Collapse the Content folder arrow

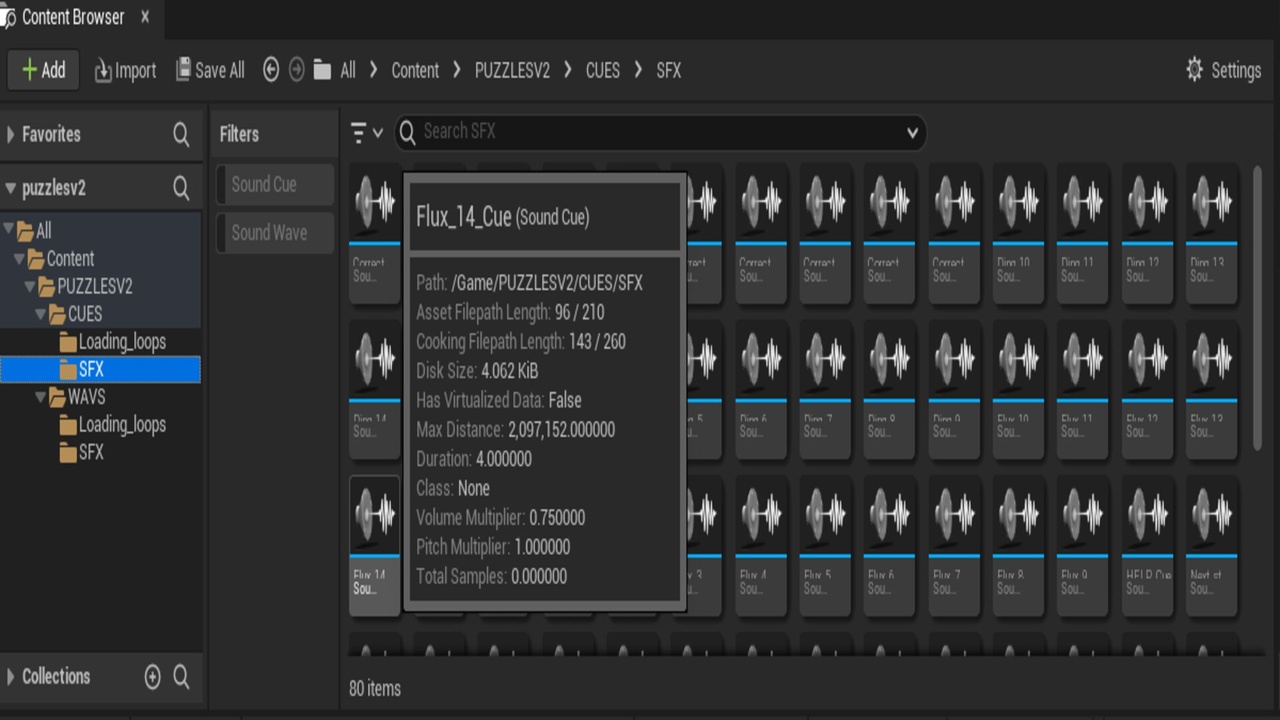tap(20, 259)
